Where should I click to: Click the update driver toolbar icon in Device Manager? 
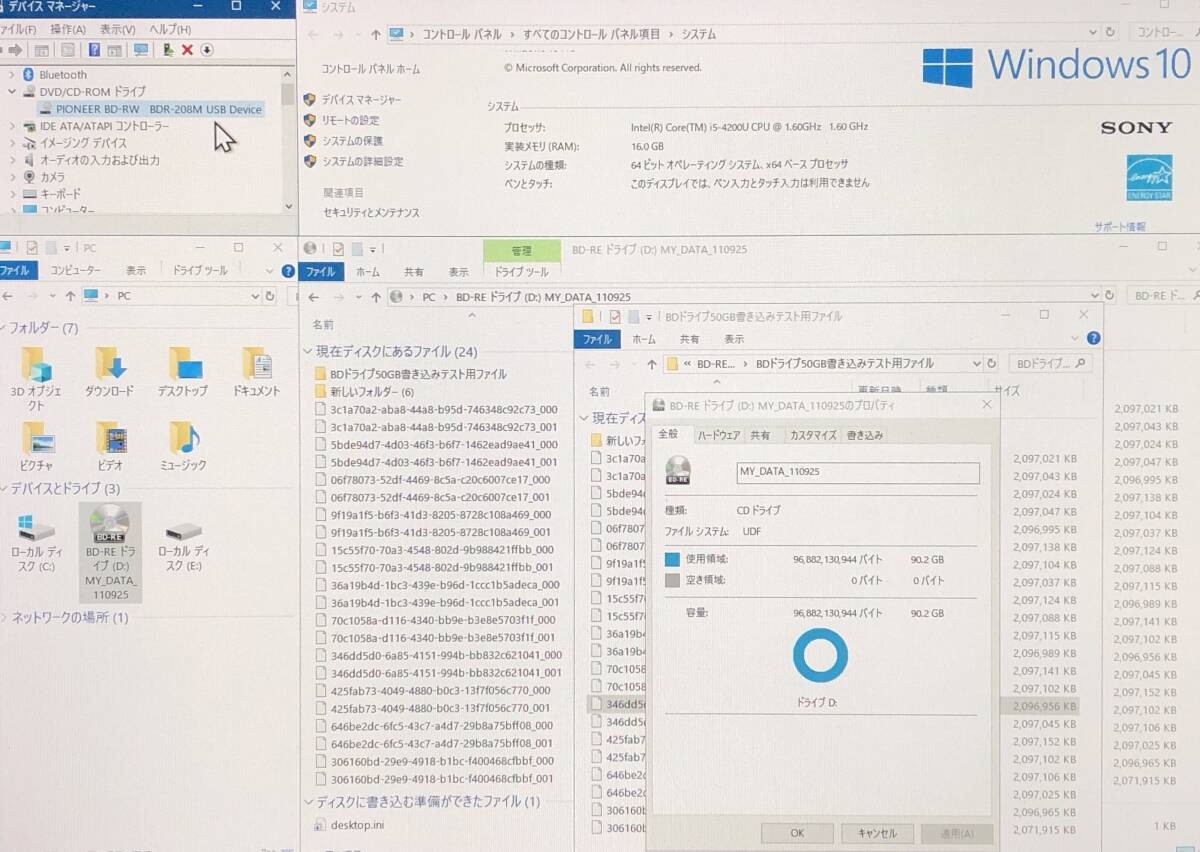(168, 50)
